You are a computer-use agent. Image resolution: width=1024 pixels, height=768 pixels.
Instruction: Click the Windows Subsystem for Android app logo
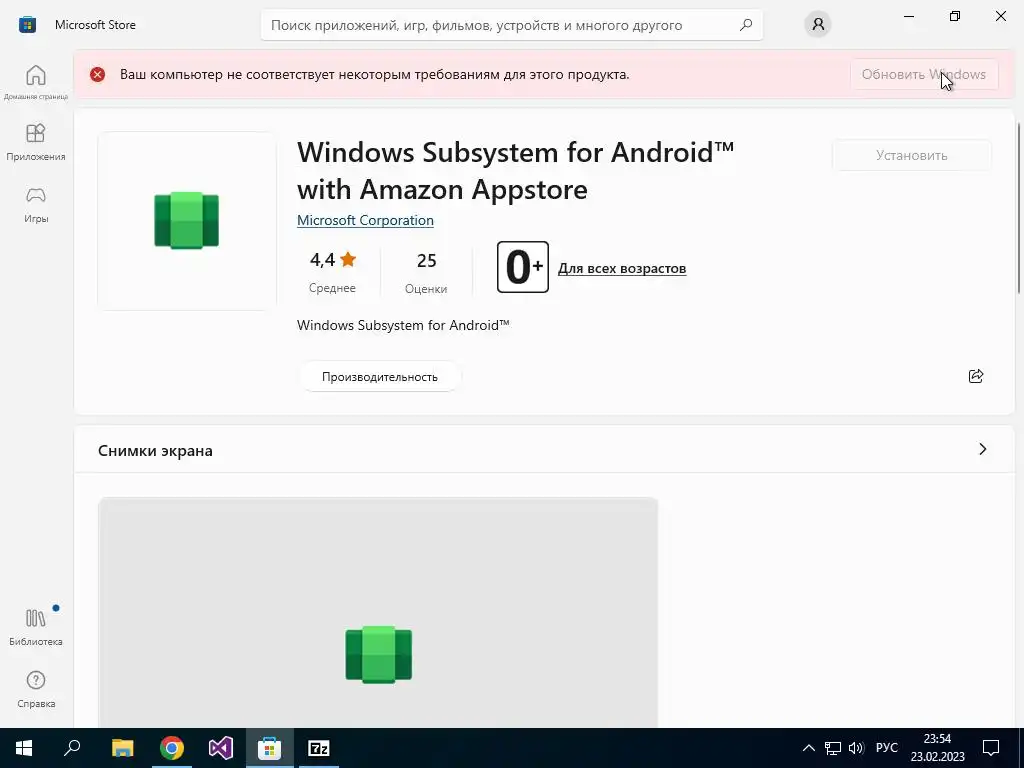(187, 220)
